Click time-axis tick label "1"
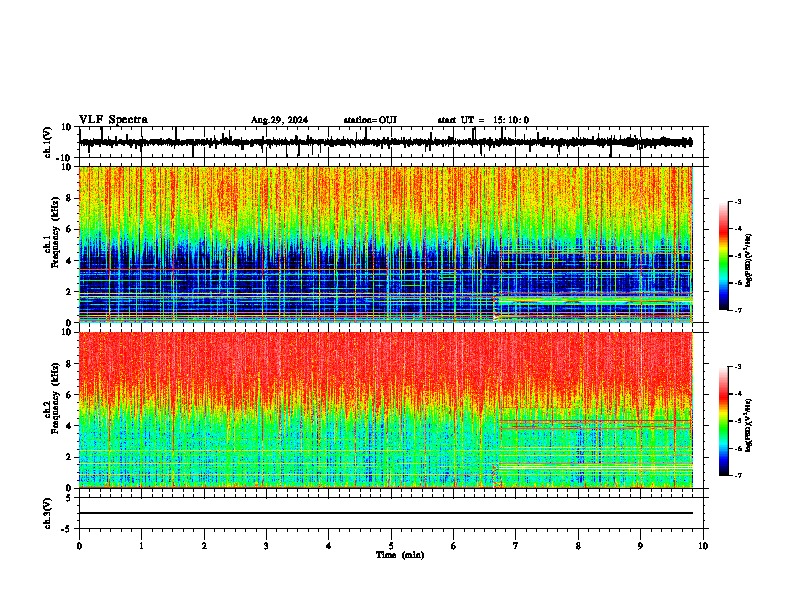 (141, 546)
